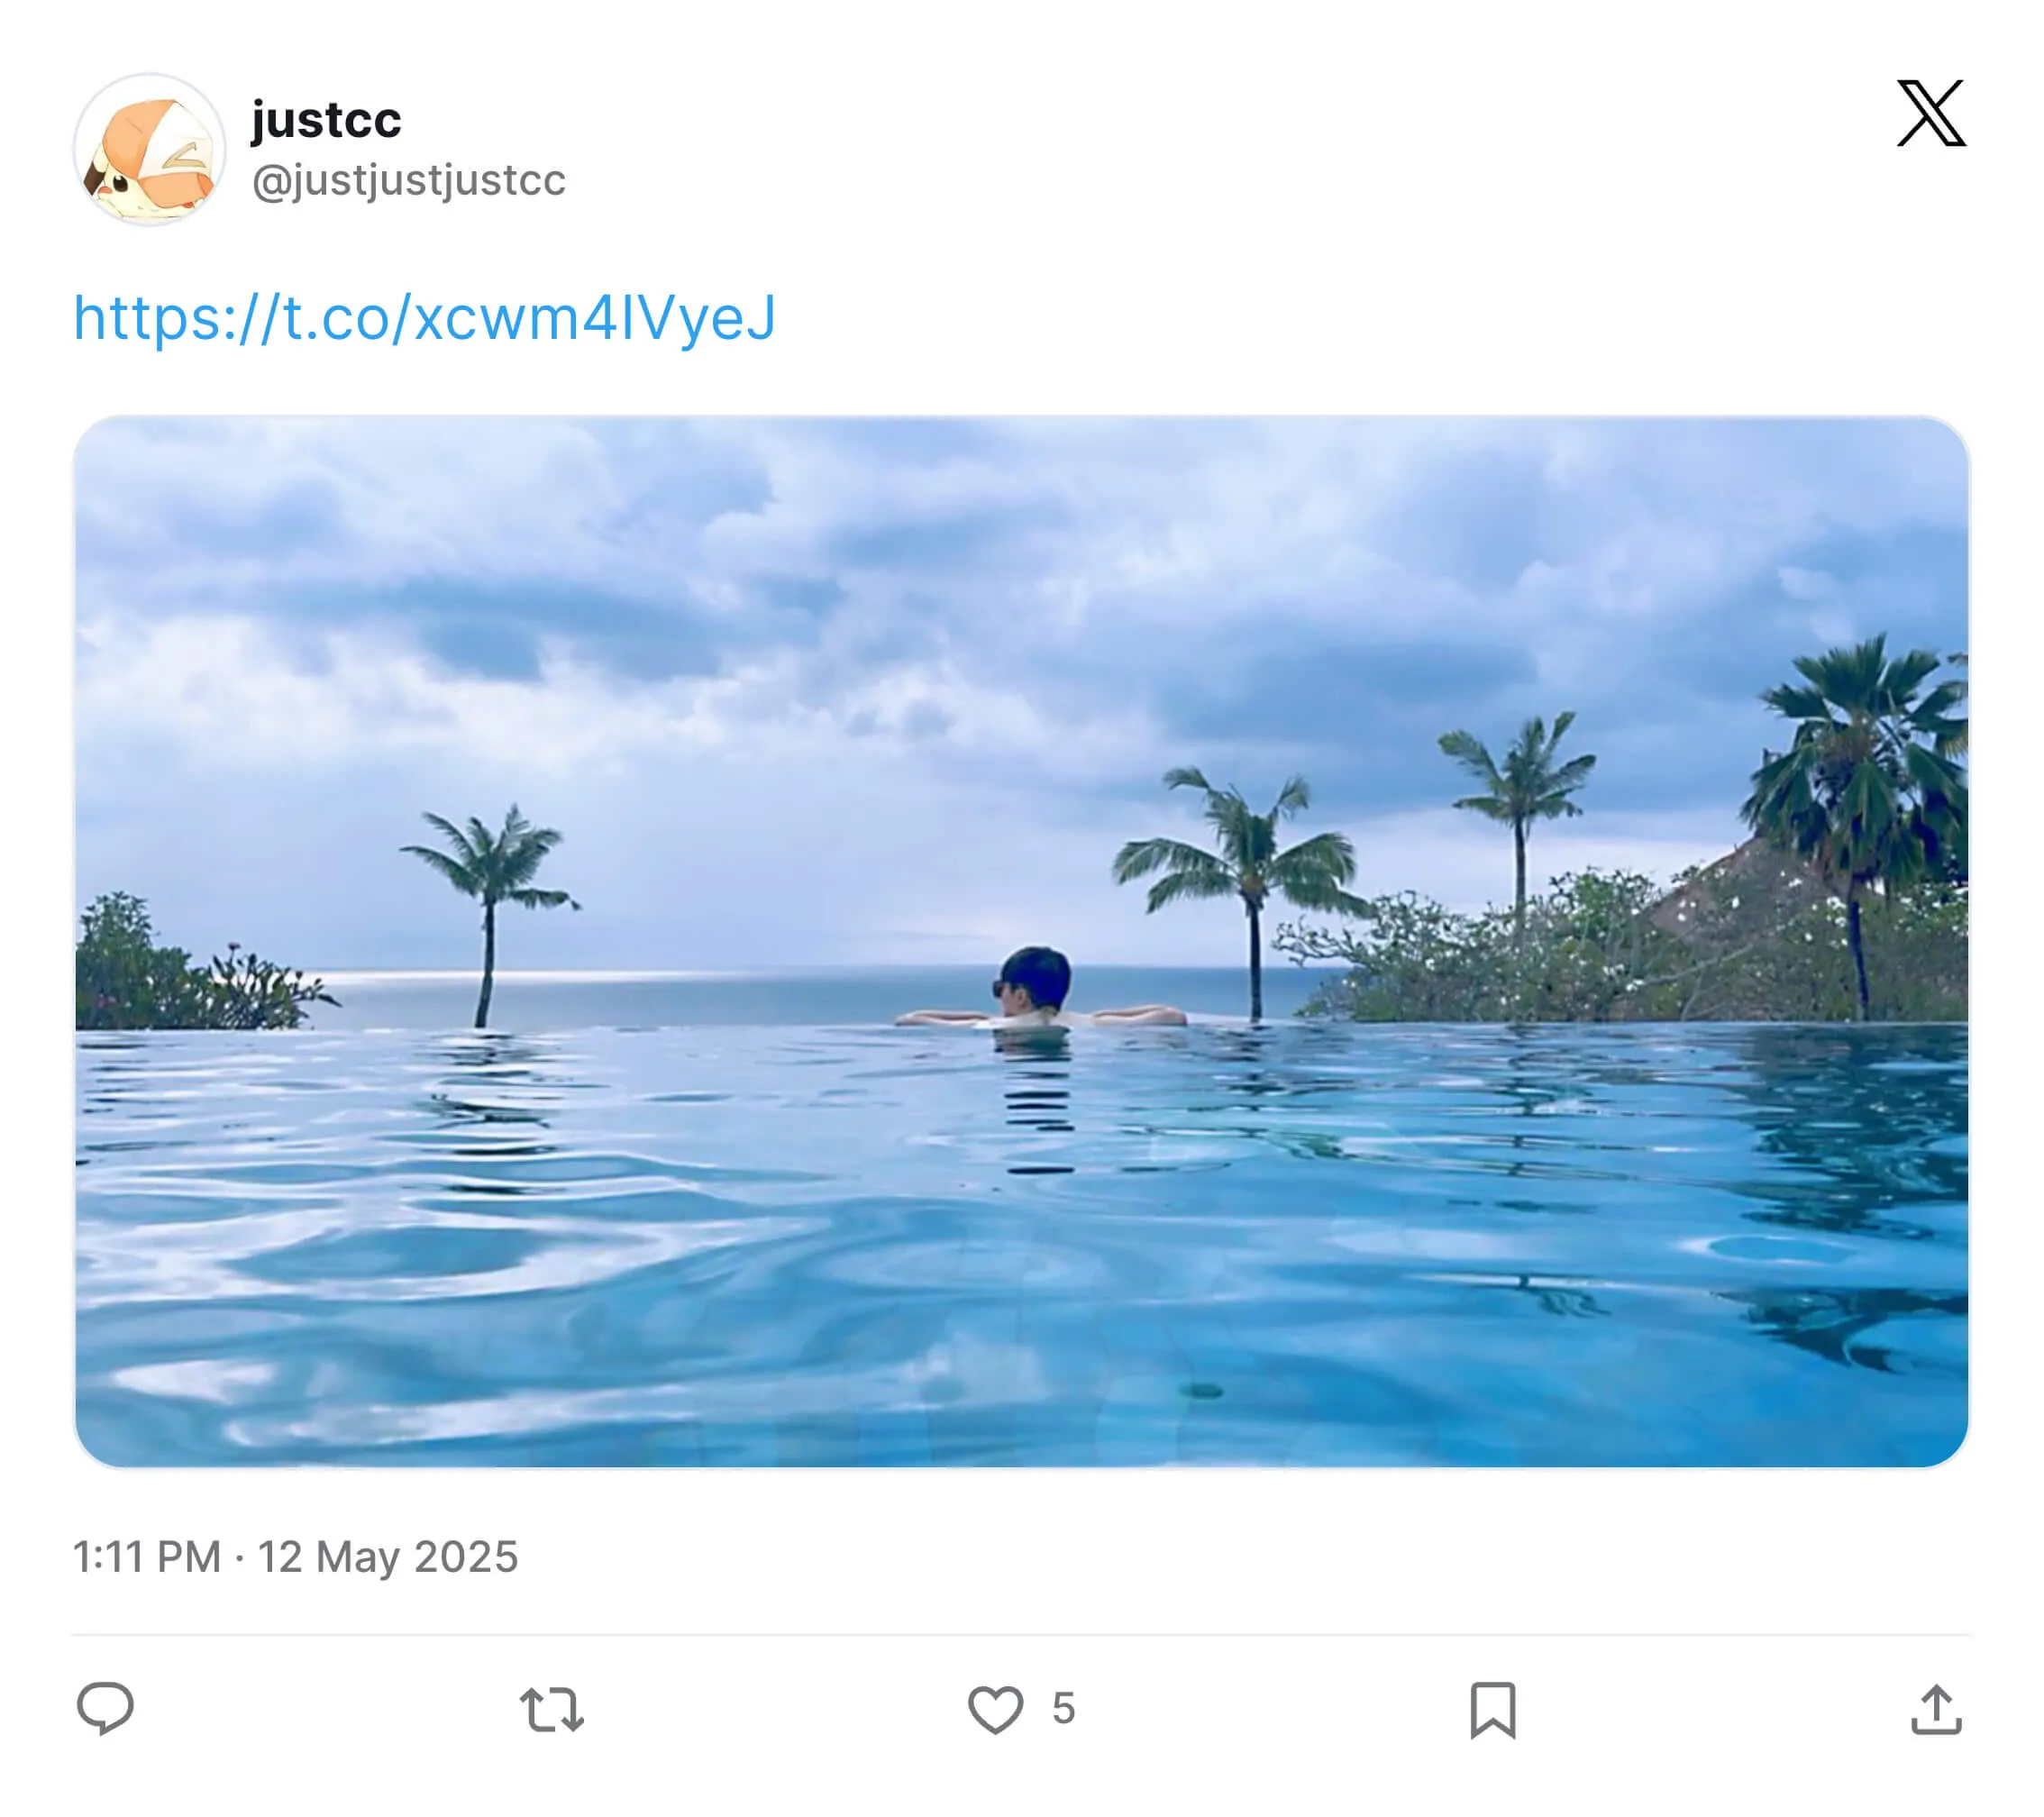This screenshot has height=1817, width=2044.
Task: Click the 1:11 PM timestamp
Action: coord(147,1557)
